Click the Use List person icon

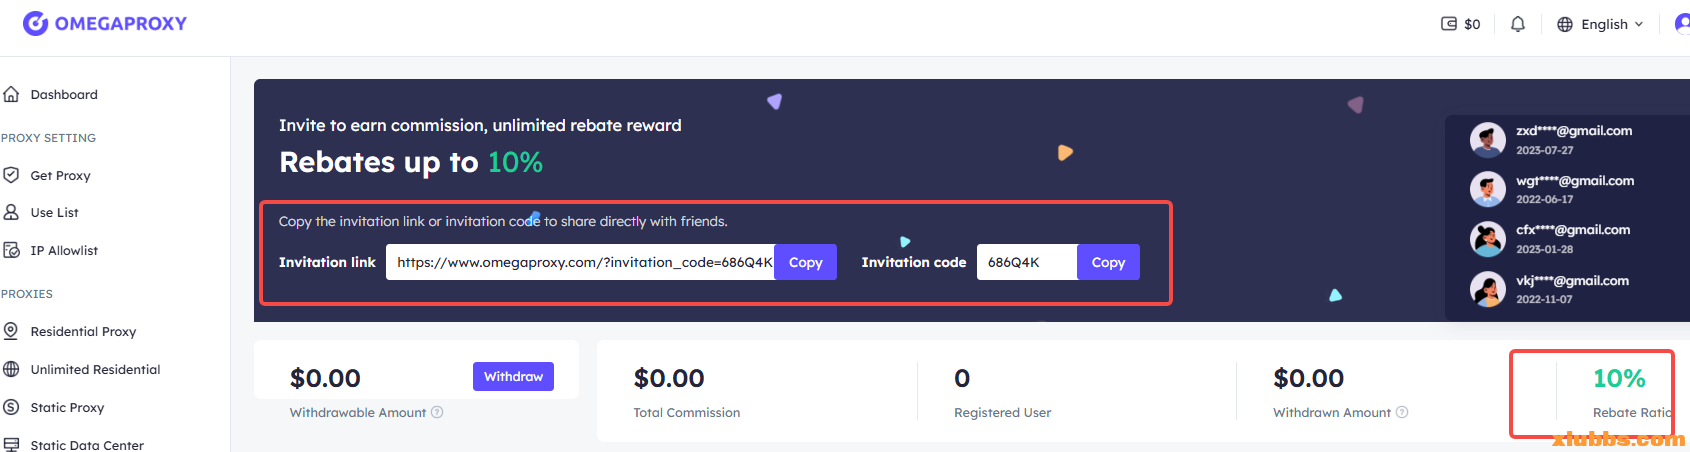click(12, 212)
